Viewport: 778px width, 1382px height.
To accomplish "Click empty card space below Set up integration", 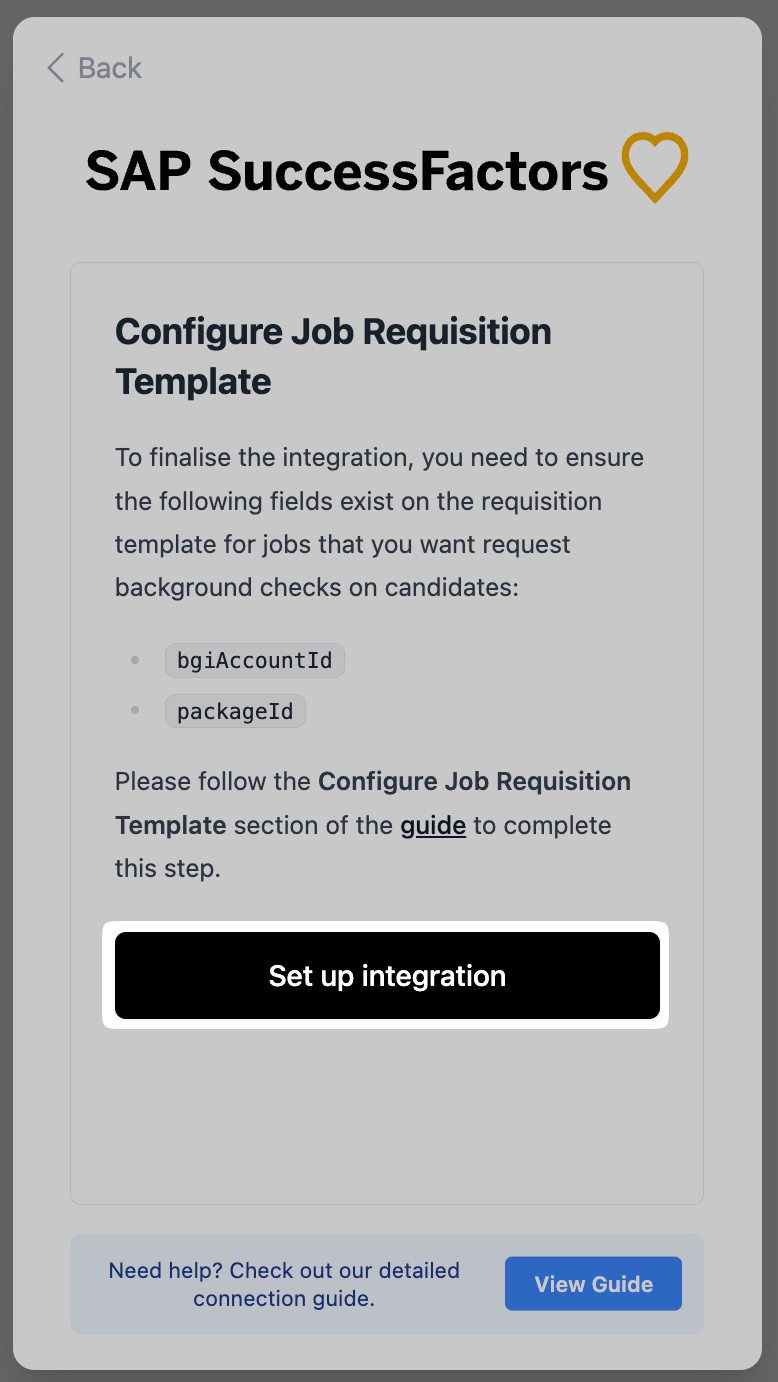I will (x=386, y=1110).
